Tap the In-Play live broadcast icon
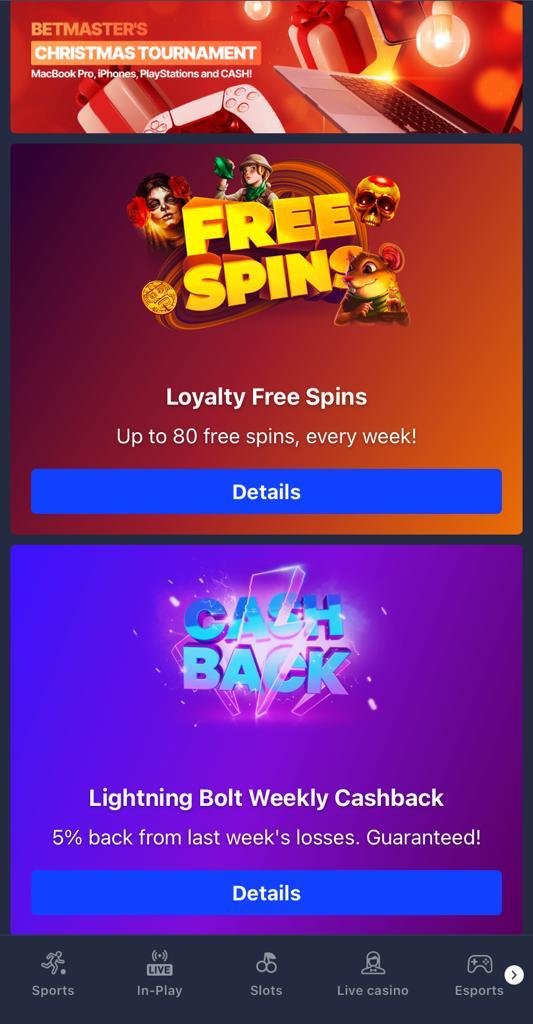The image size is (533, 1024). 159,963
